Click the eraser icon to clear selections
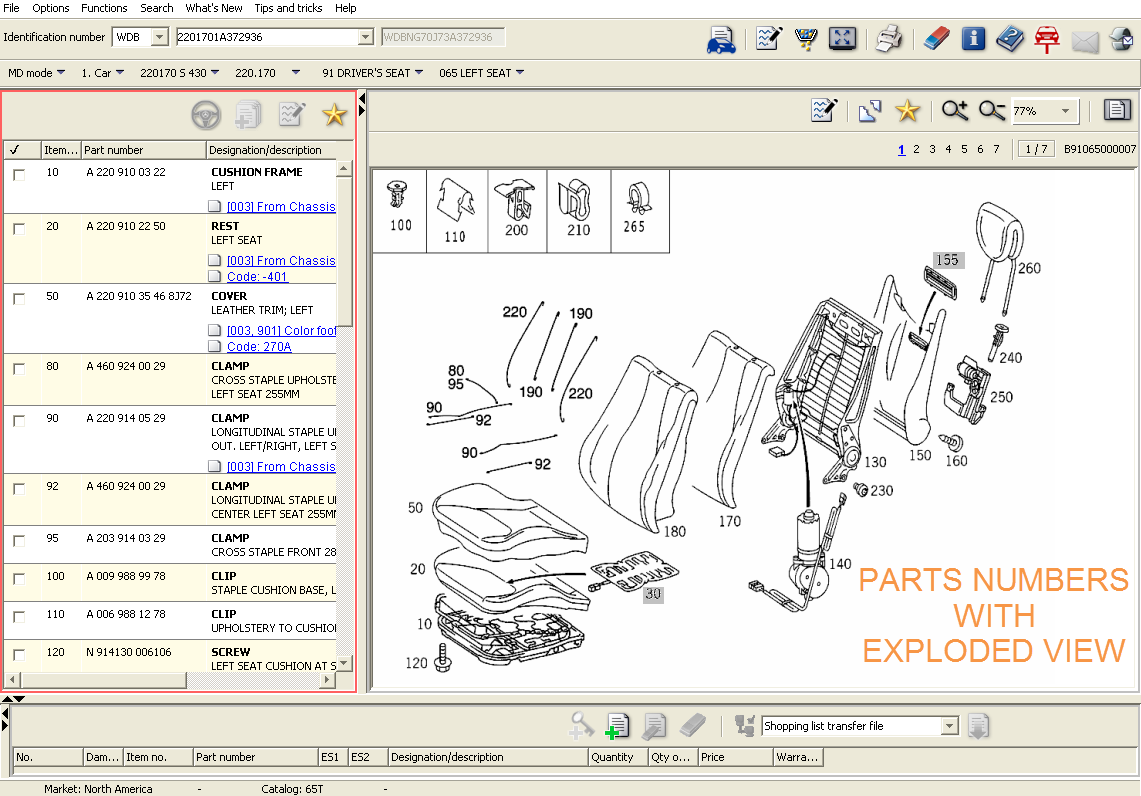 coord(937,39)
